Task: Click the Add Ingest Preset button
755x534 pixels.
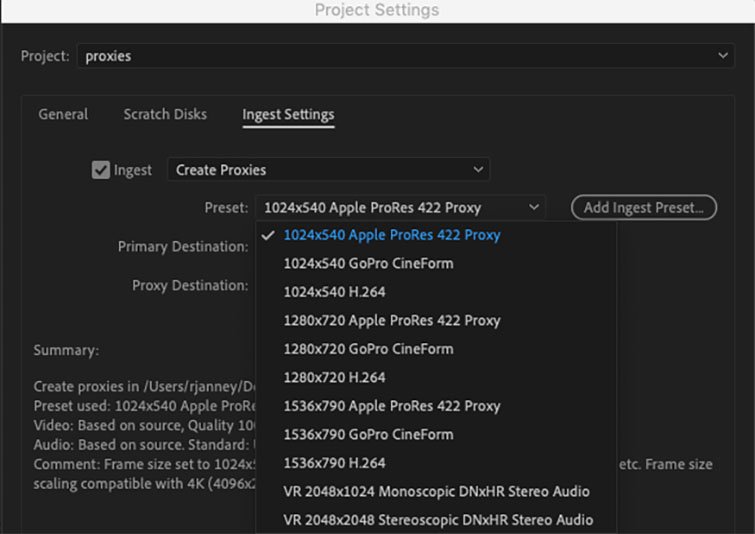Action: coord(643,208)
